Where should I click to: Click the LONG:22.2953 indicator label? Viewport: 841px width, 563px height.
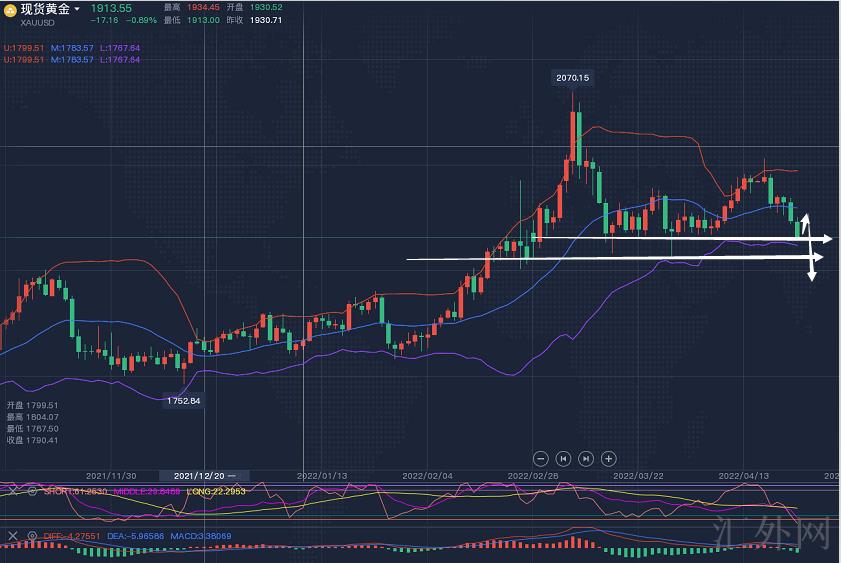pyautogui.click(x=216, y=491)
